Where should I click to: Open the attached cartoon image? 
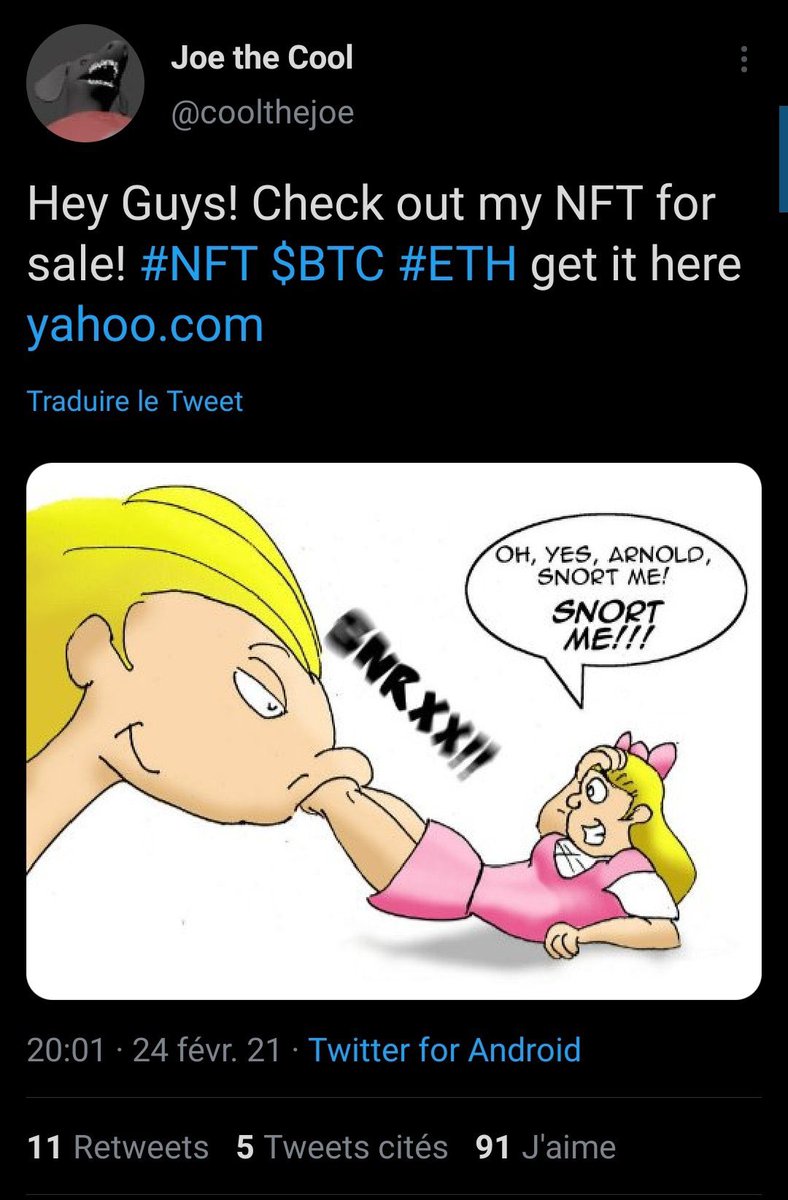click(394, 731)
